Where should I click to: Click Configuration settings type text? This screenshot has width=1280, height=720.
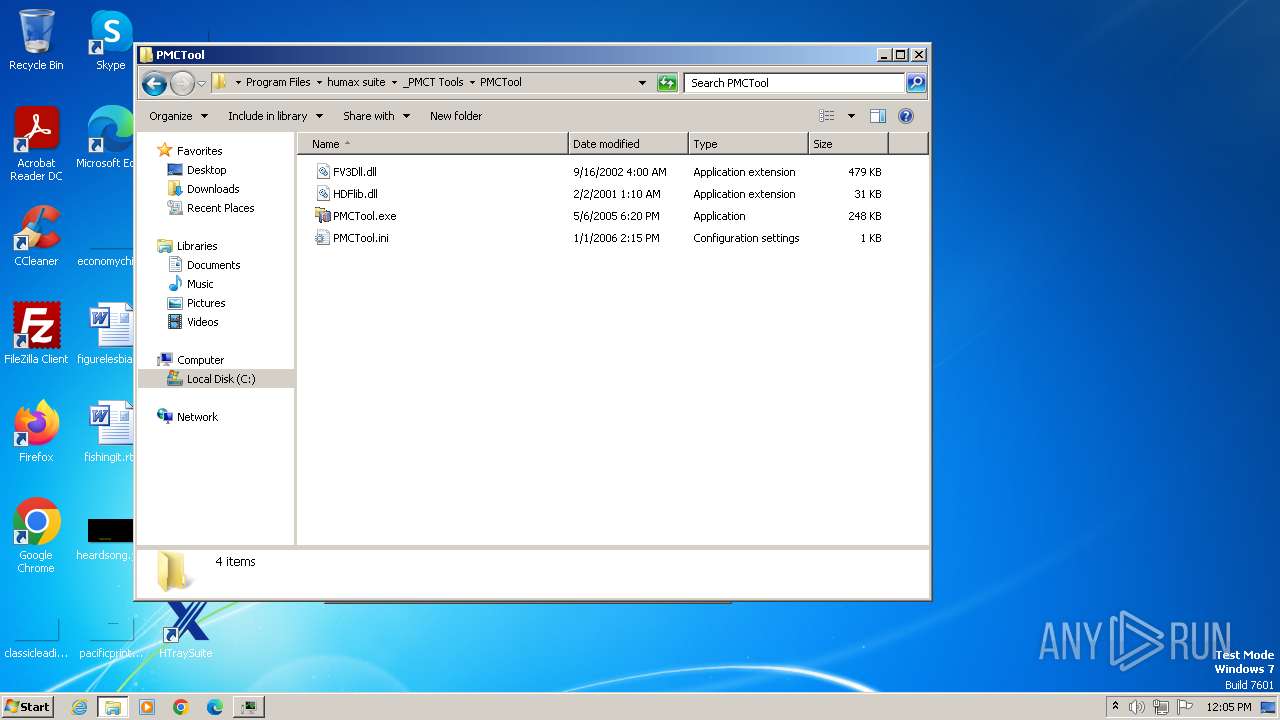tap(746, 238)
